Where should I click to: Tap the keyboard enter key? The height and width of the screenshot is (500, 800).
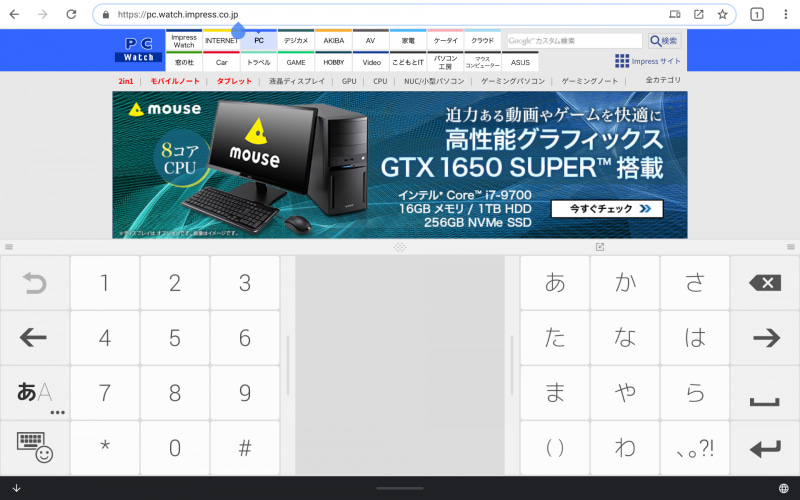click(x=765, y=447)
